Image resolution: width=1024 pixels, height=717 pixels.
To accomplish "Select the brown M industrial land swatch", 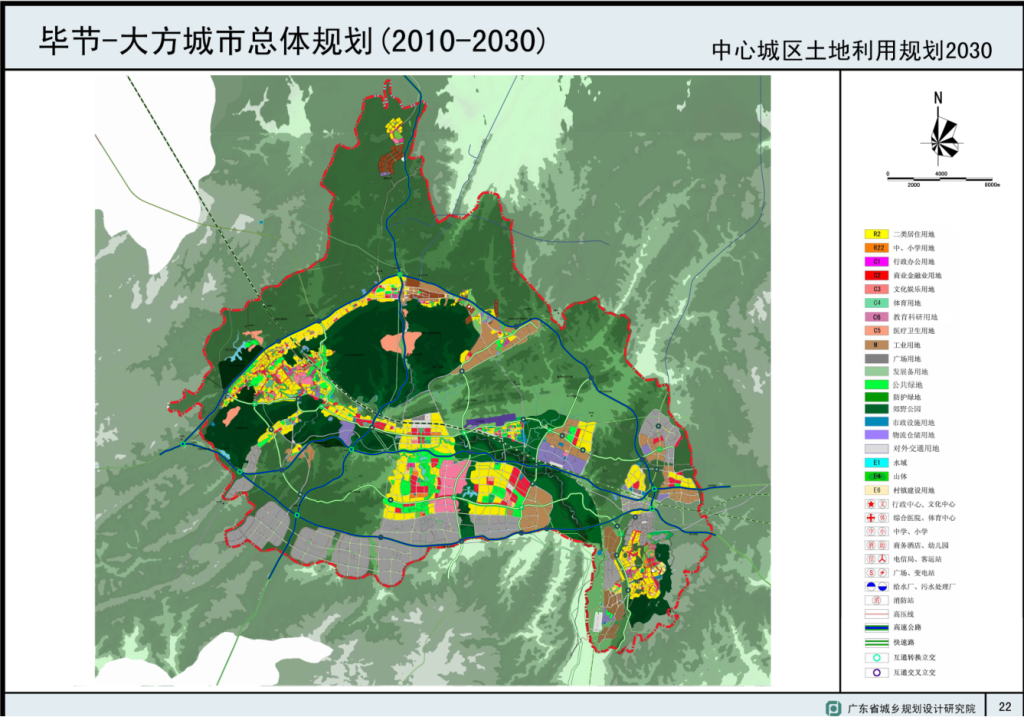I will 877,344.
